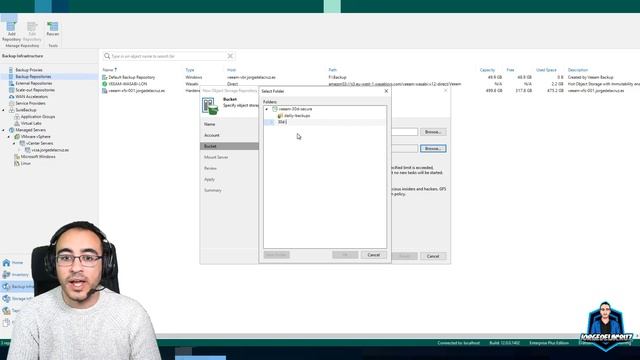Image resolution: width=640 pixels, height=360 pixels.
Task: Click the upper Browse button for bucket
Action: (433, 132)
